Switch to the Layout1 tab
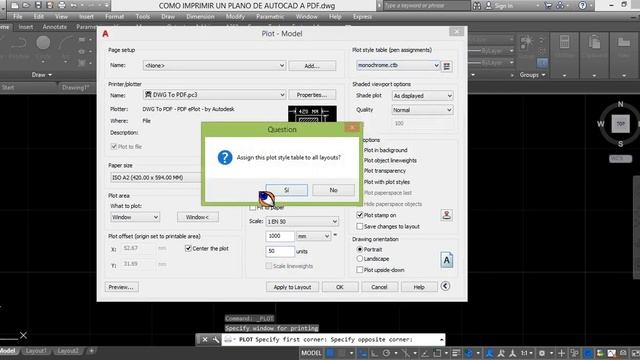640x360 pixels. (36, 351)
